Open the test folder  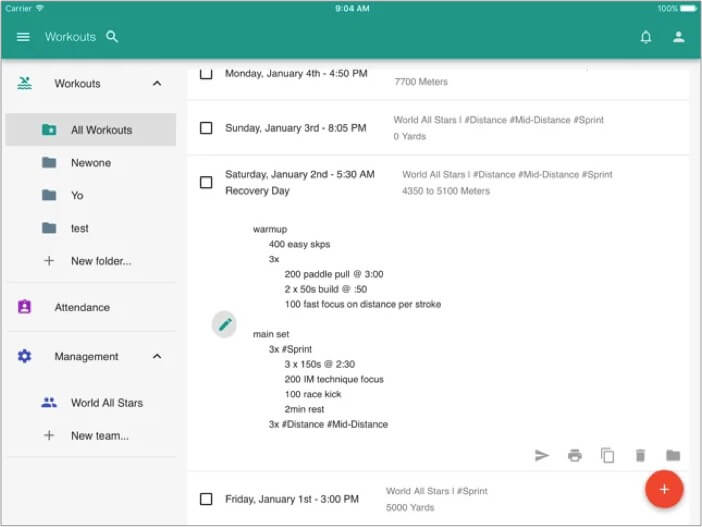pos(91,228)
